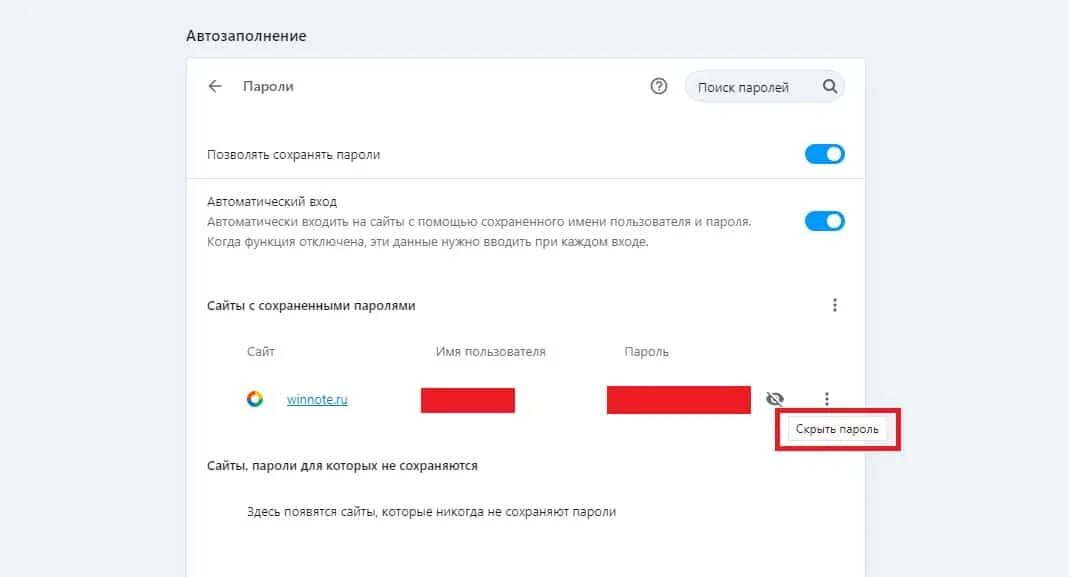Screen dimensions: 1069x577
Task: Open the help question mark icon
Action: pos(658,87)
